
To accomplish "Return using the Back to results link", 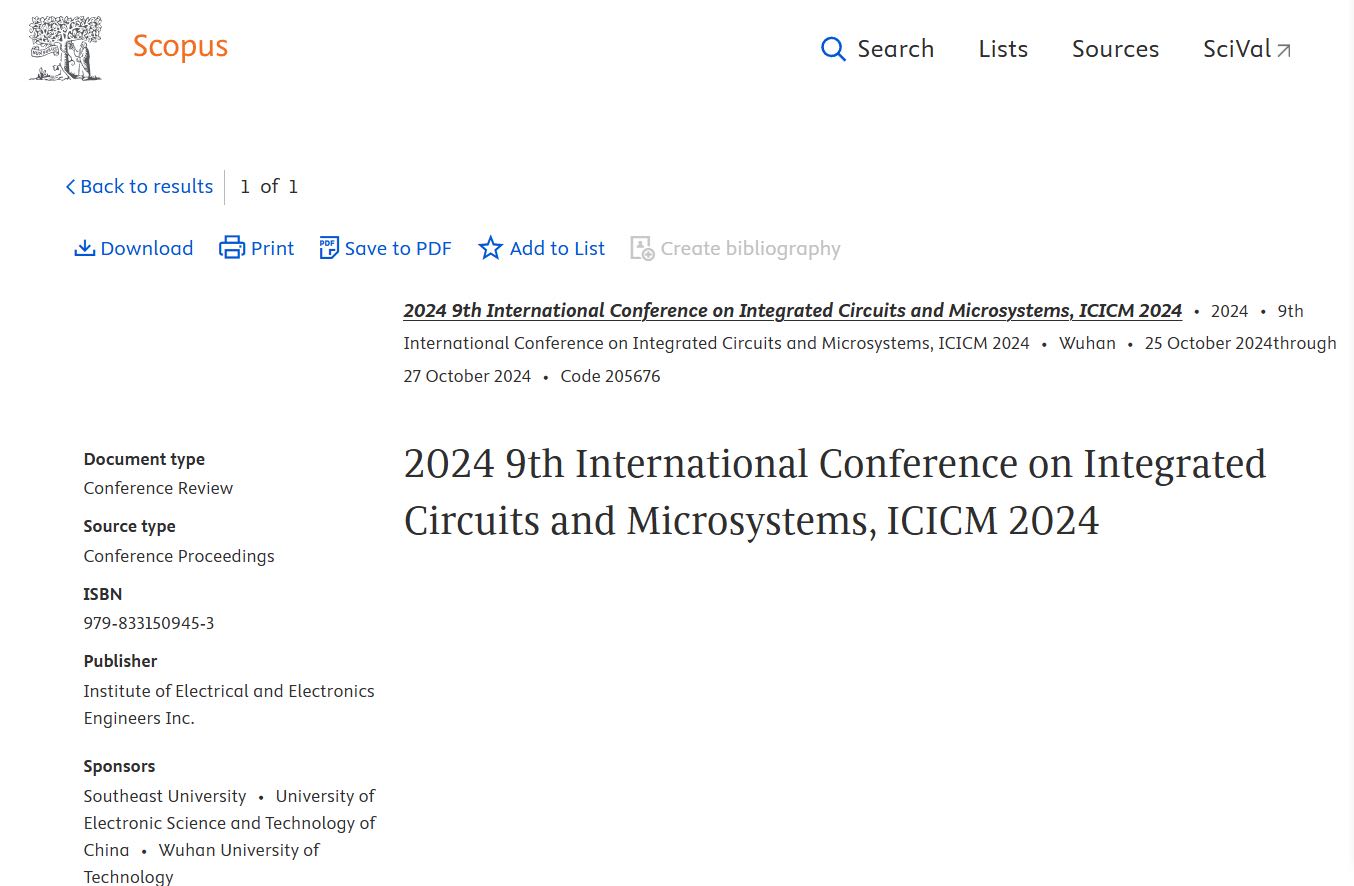I will pyautogui.click(x=146, y=187).
